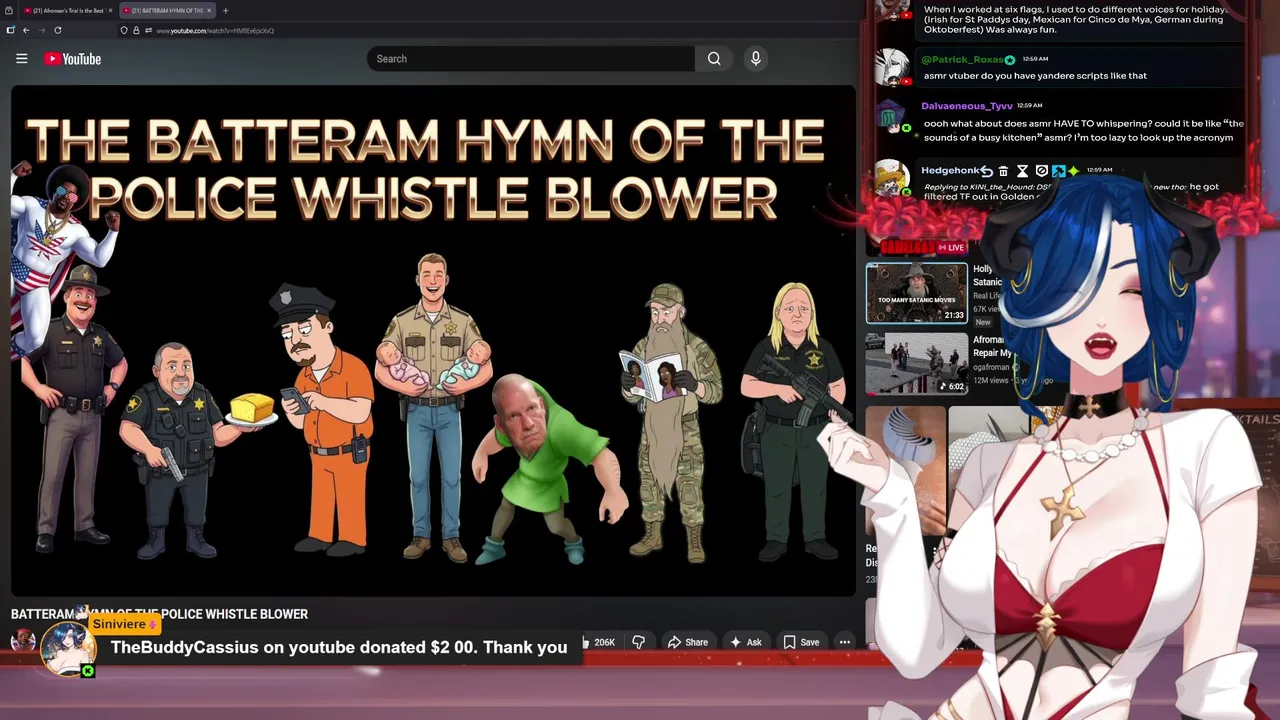Open the Afroman 'Repair My' video thumbnail
The width and height of the screenshot is (1280, 720).
tap(916, 364)
